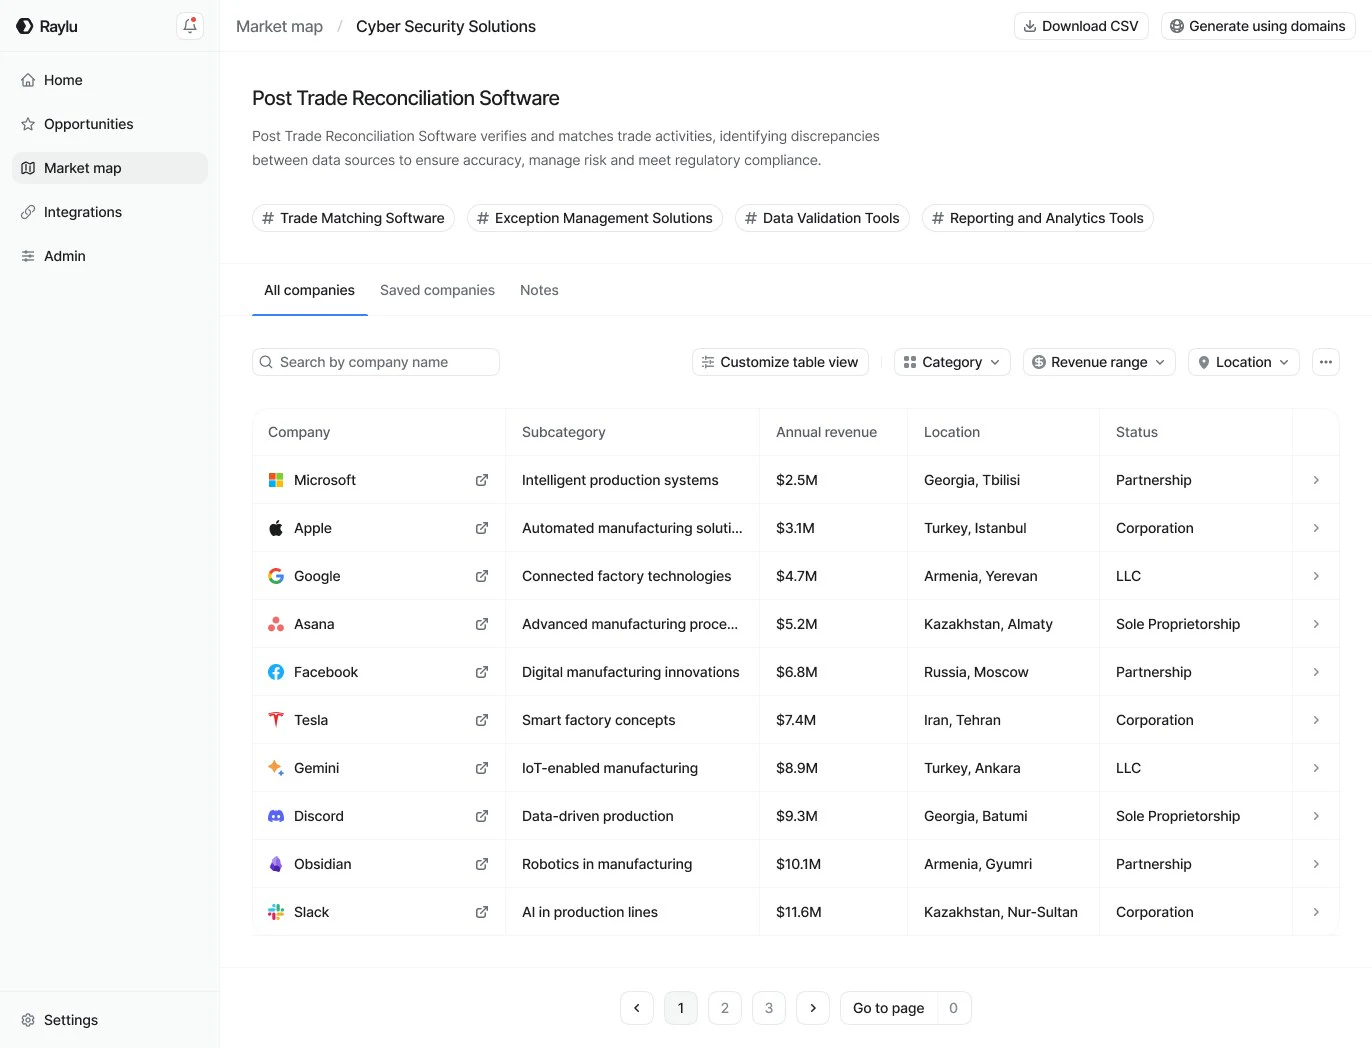Open Integrations in the sidebar
The image size is (1372, 1048).
[x=110, y=212]
